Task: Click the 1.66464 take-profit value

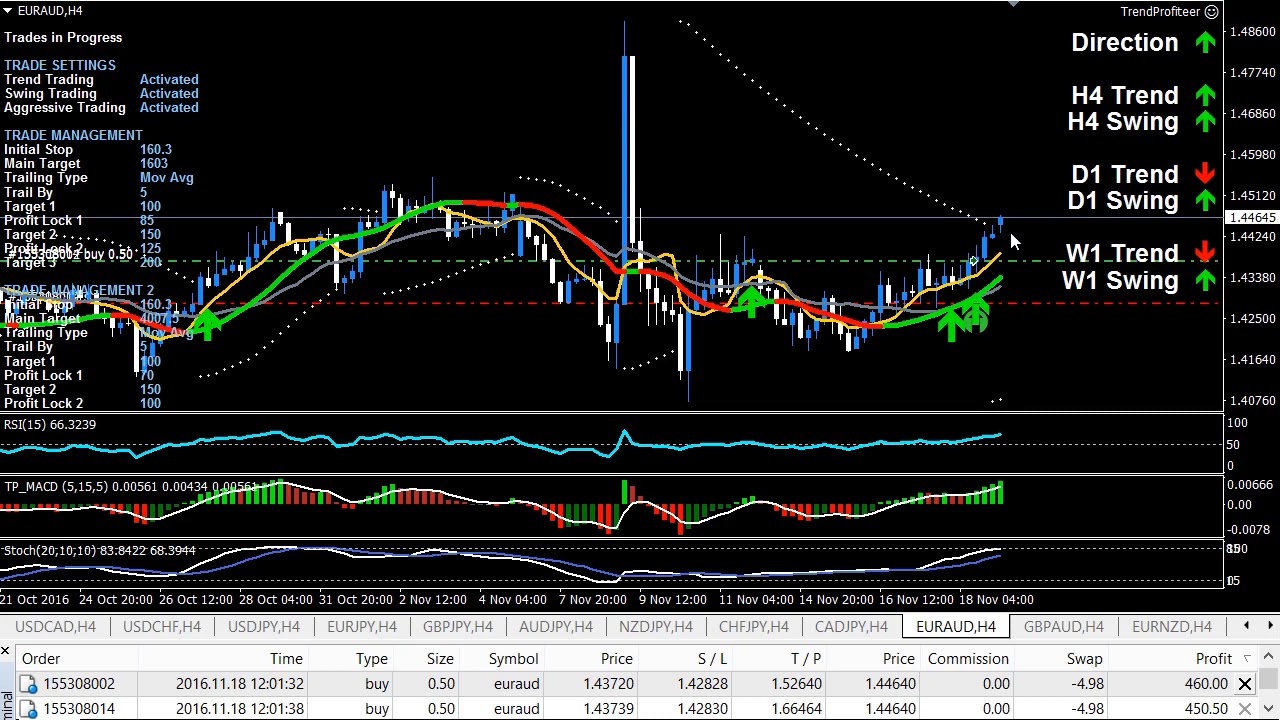Action: click(x=797, y=709)
